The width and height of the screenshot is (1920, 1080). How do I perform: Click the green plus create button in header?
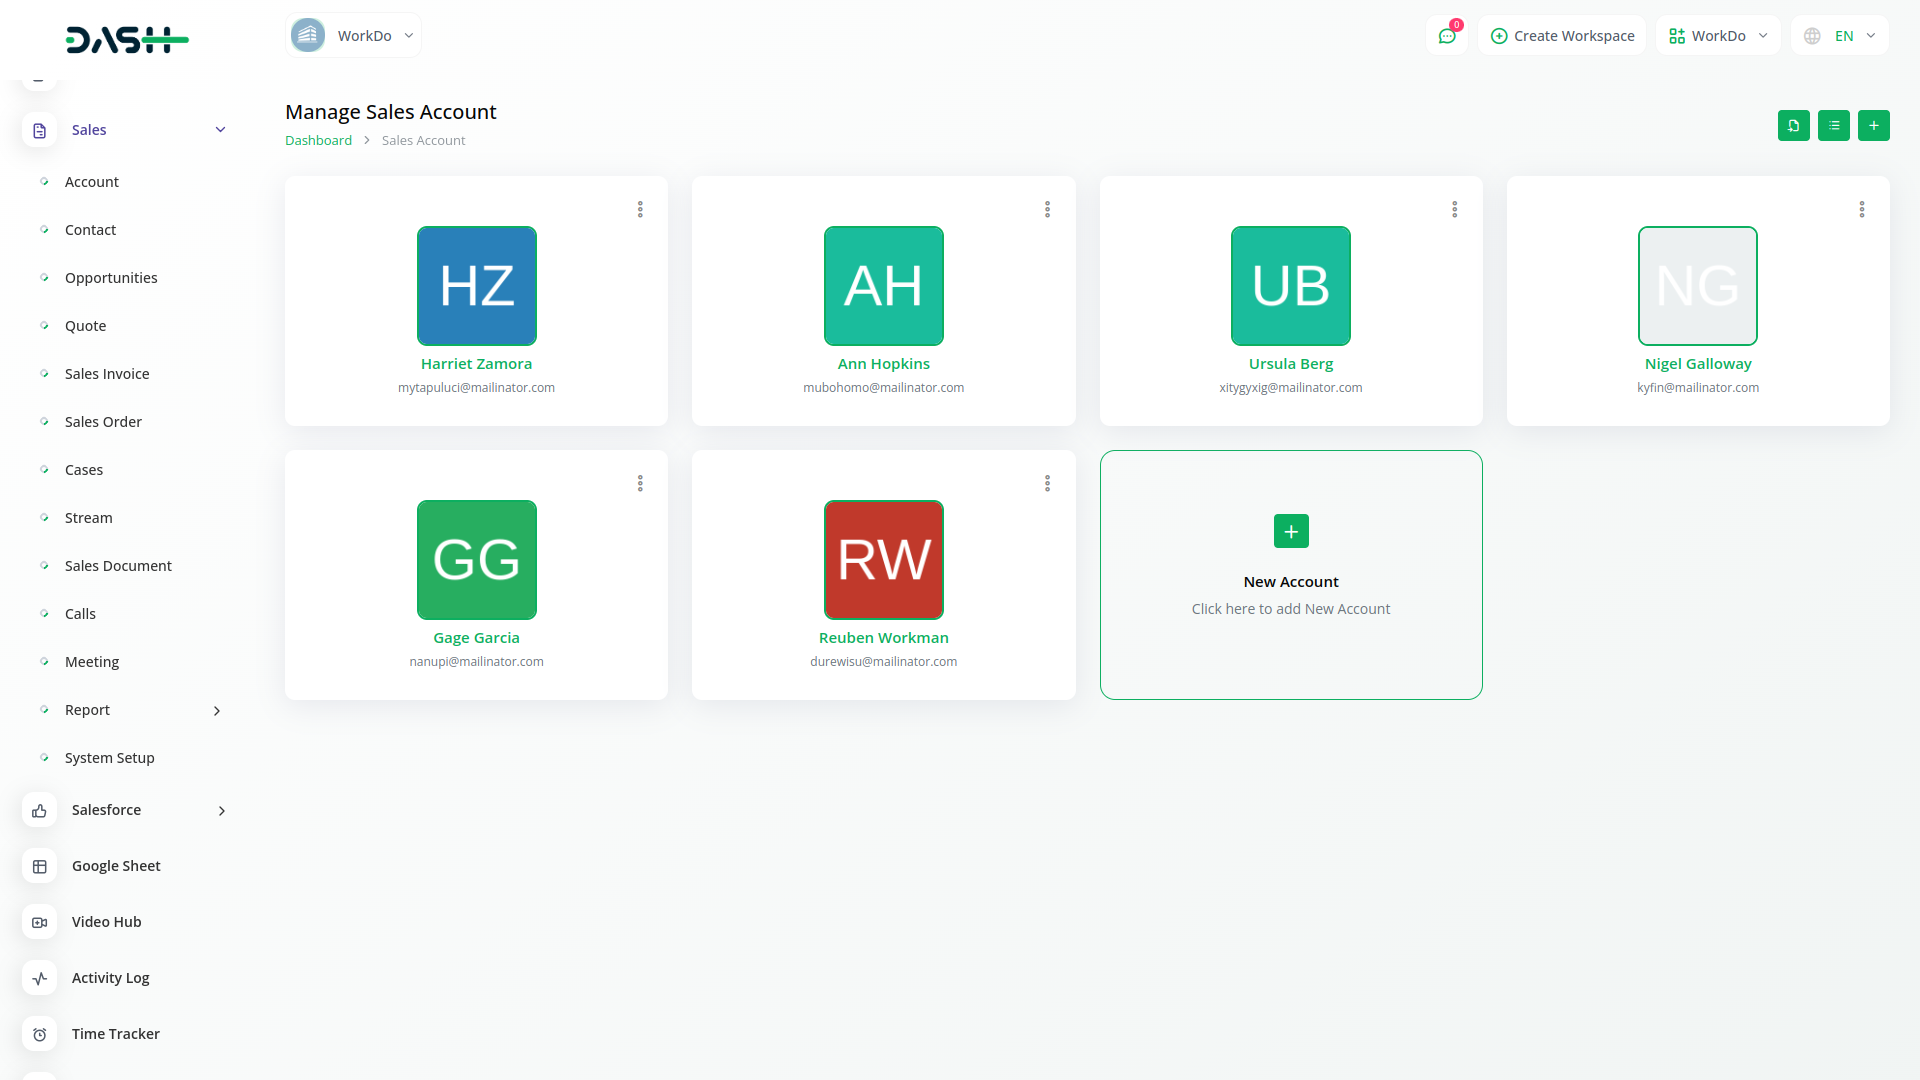click(1873, 126)
